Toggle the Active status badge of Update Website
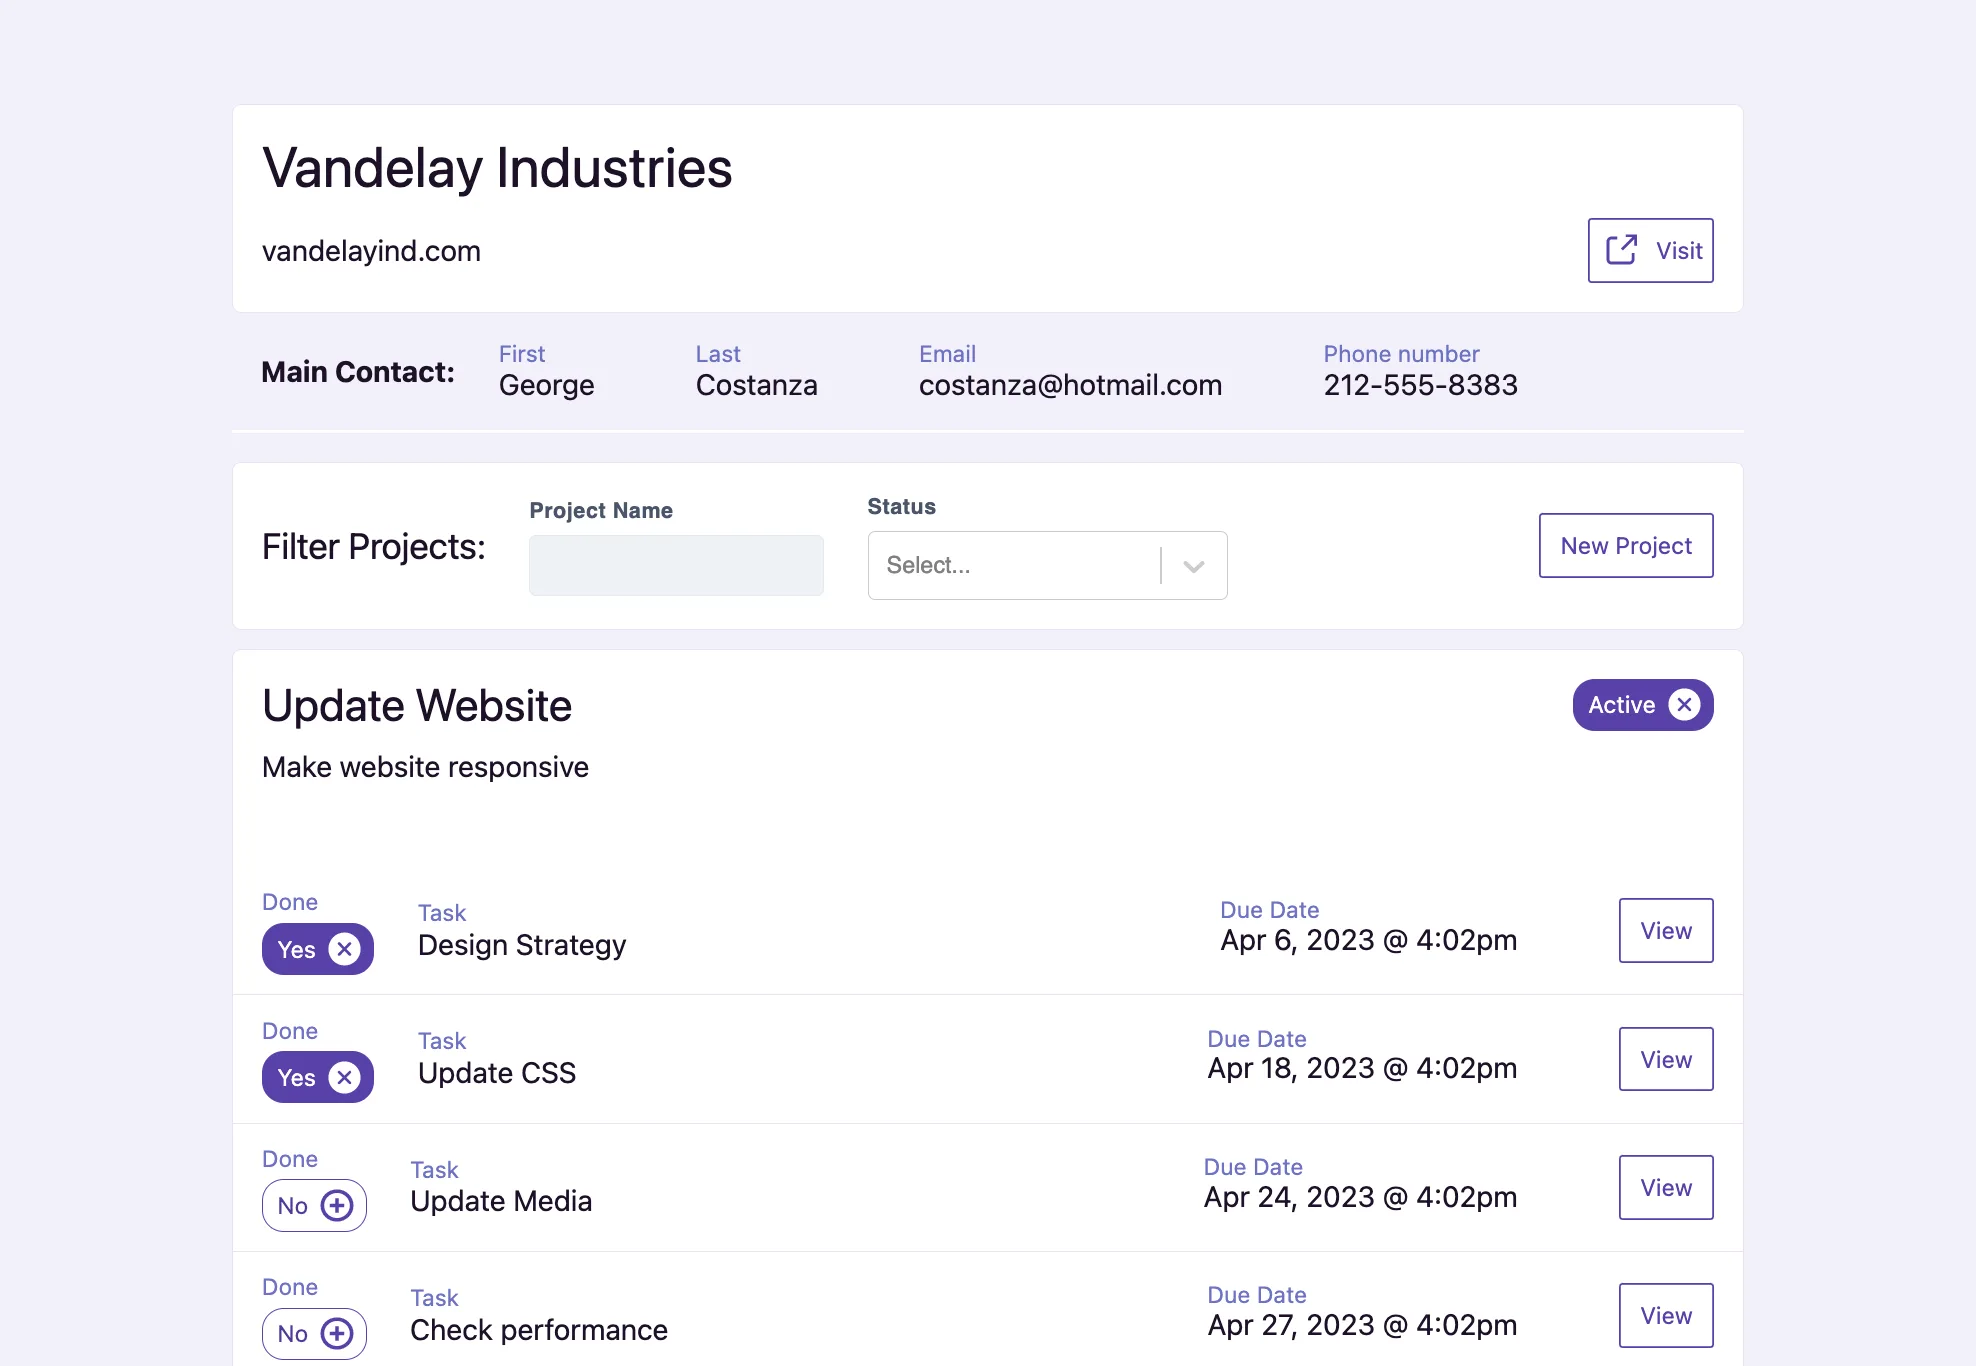This screenshot has height=1366, width=1976. (1643, 705)
